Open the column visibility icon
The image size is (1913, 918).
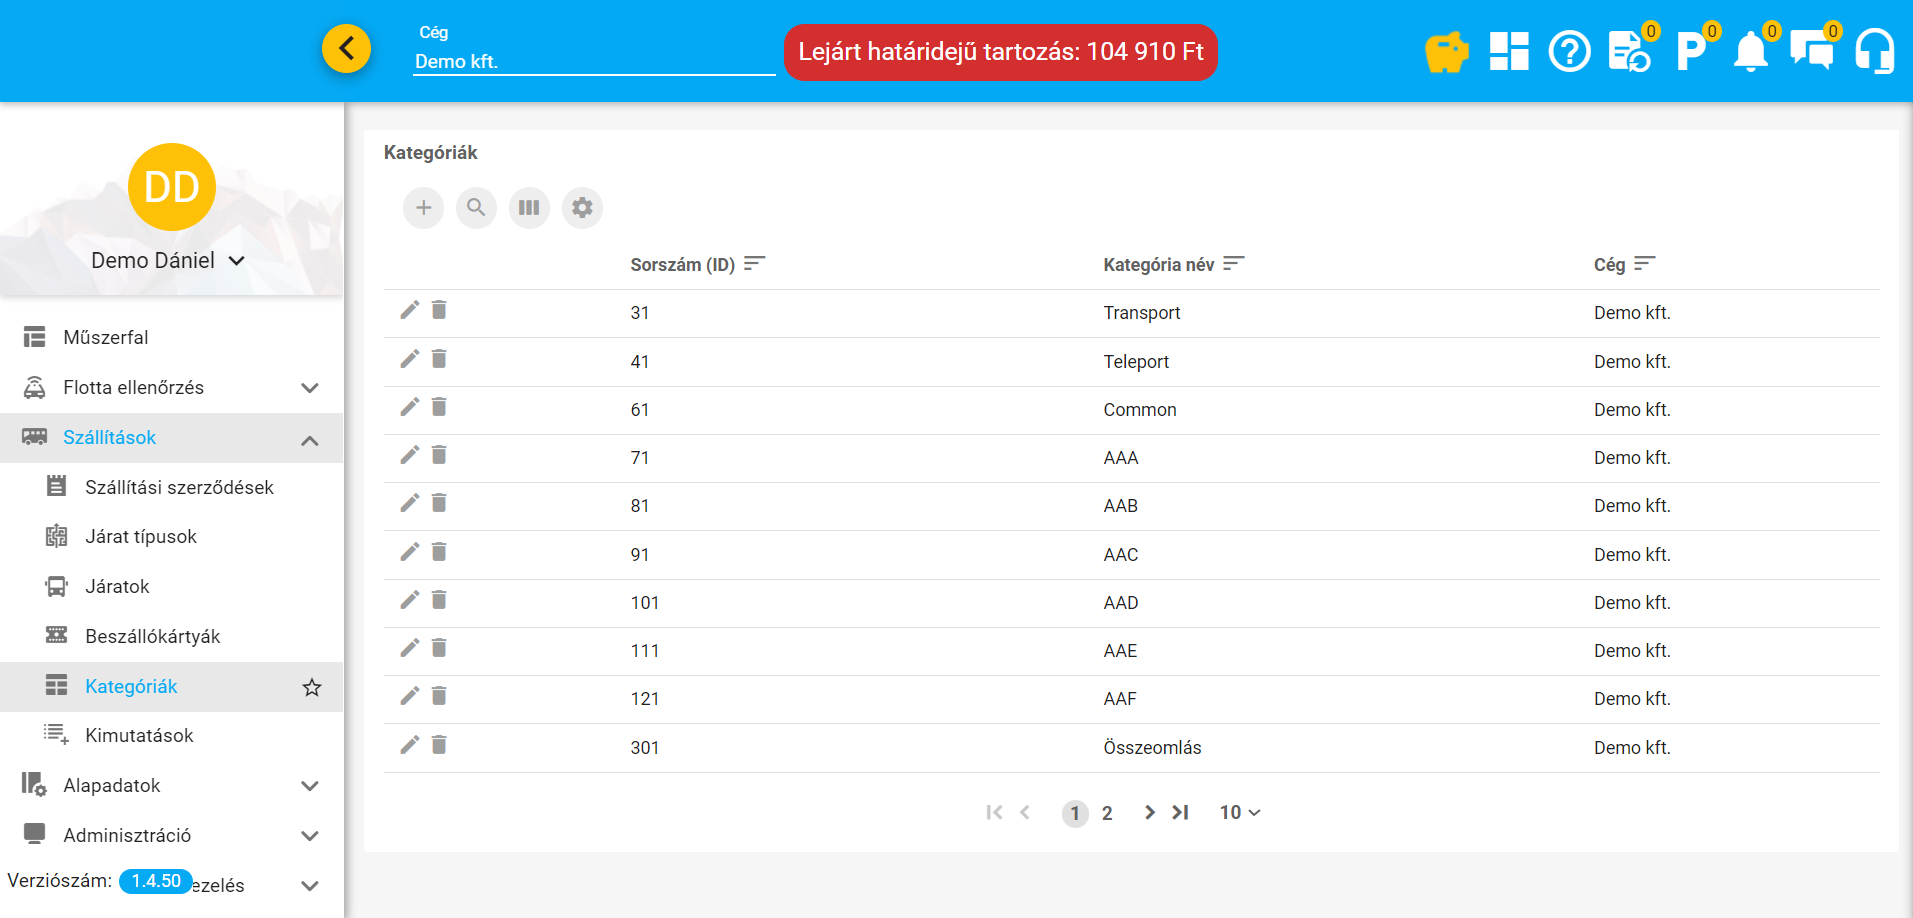pos(529,208)
